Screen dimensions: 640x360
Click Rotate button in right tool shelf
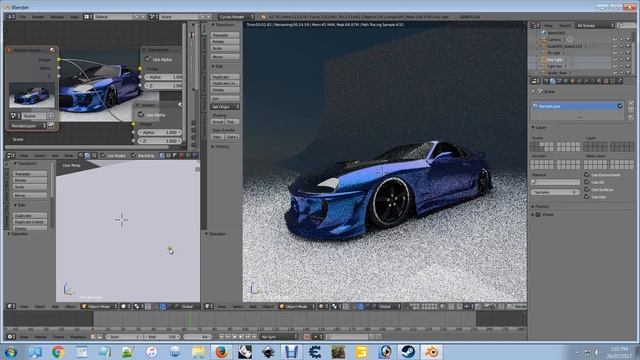pos(225,42)
